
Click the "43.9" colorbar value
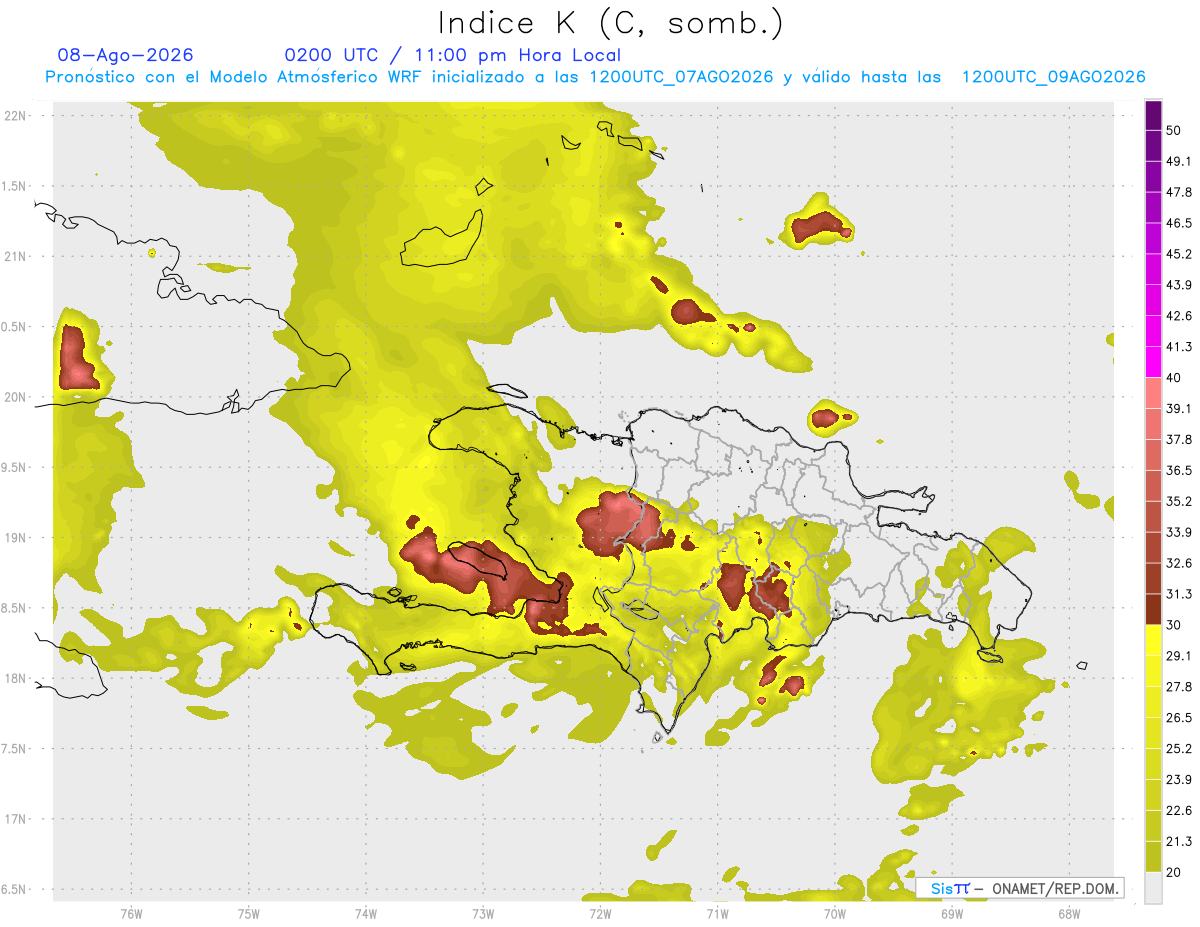point(1179,285)
